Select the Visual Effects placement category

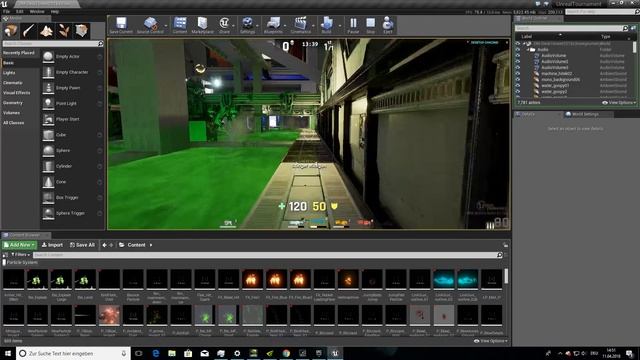click(x=17, y=93)
